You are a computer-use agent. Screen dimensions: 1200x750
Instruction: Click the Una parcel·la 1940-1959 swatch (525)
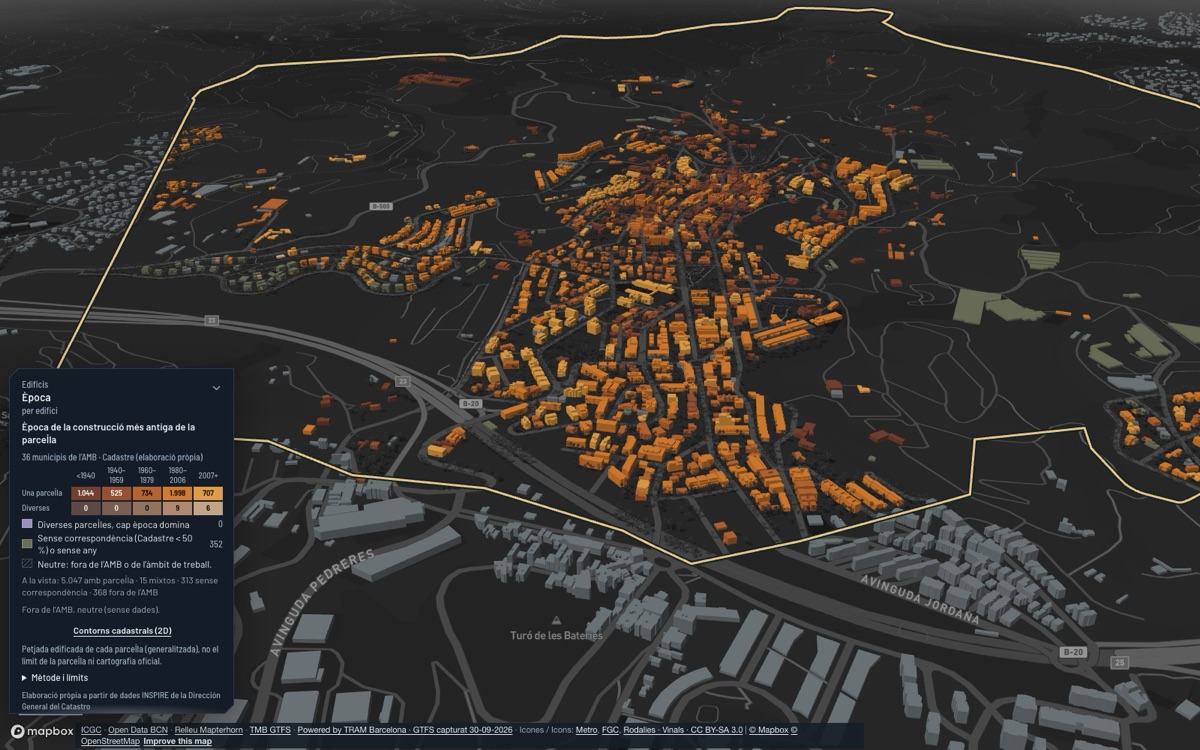click(x=116, y=493)
